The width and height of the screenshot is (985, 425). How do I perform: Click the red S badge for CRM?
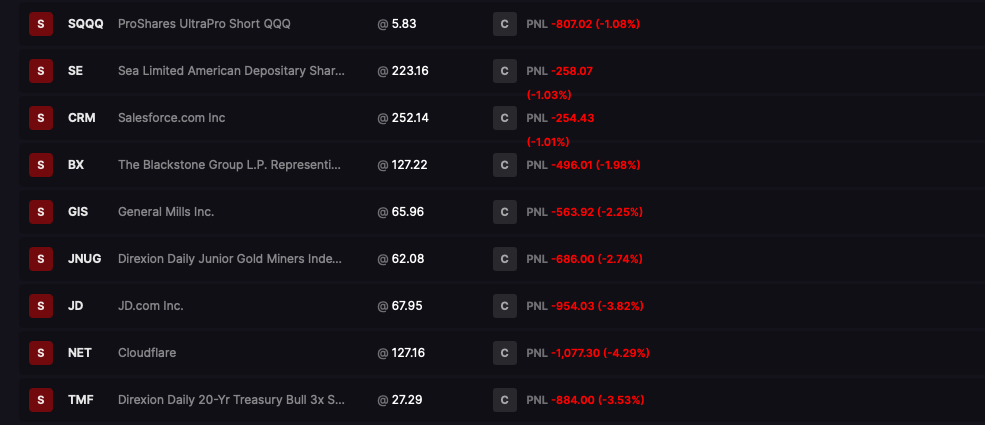click(41, 118)
